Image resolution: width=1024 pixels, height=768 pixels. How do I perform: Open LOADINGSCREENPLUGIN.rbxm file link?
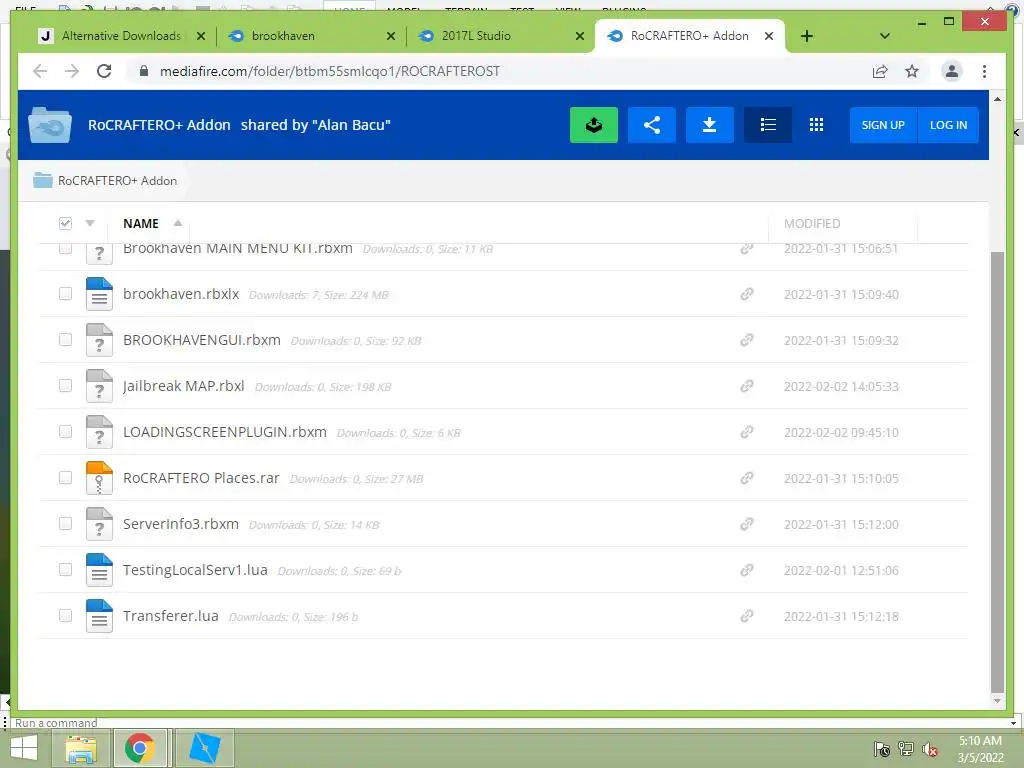[x=225, y=432]
